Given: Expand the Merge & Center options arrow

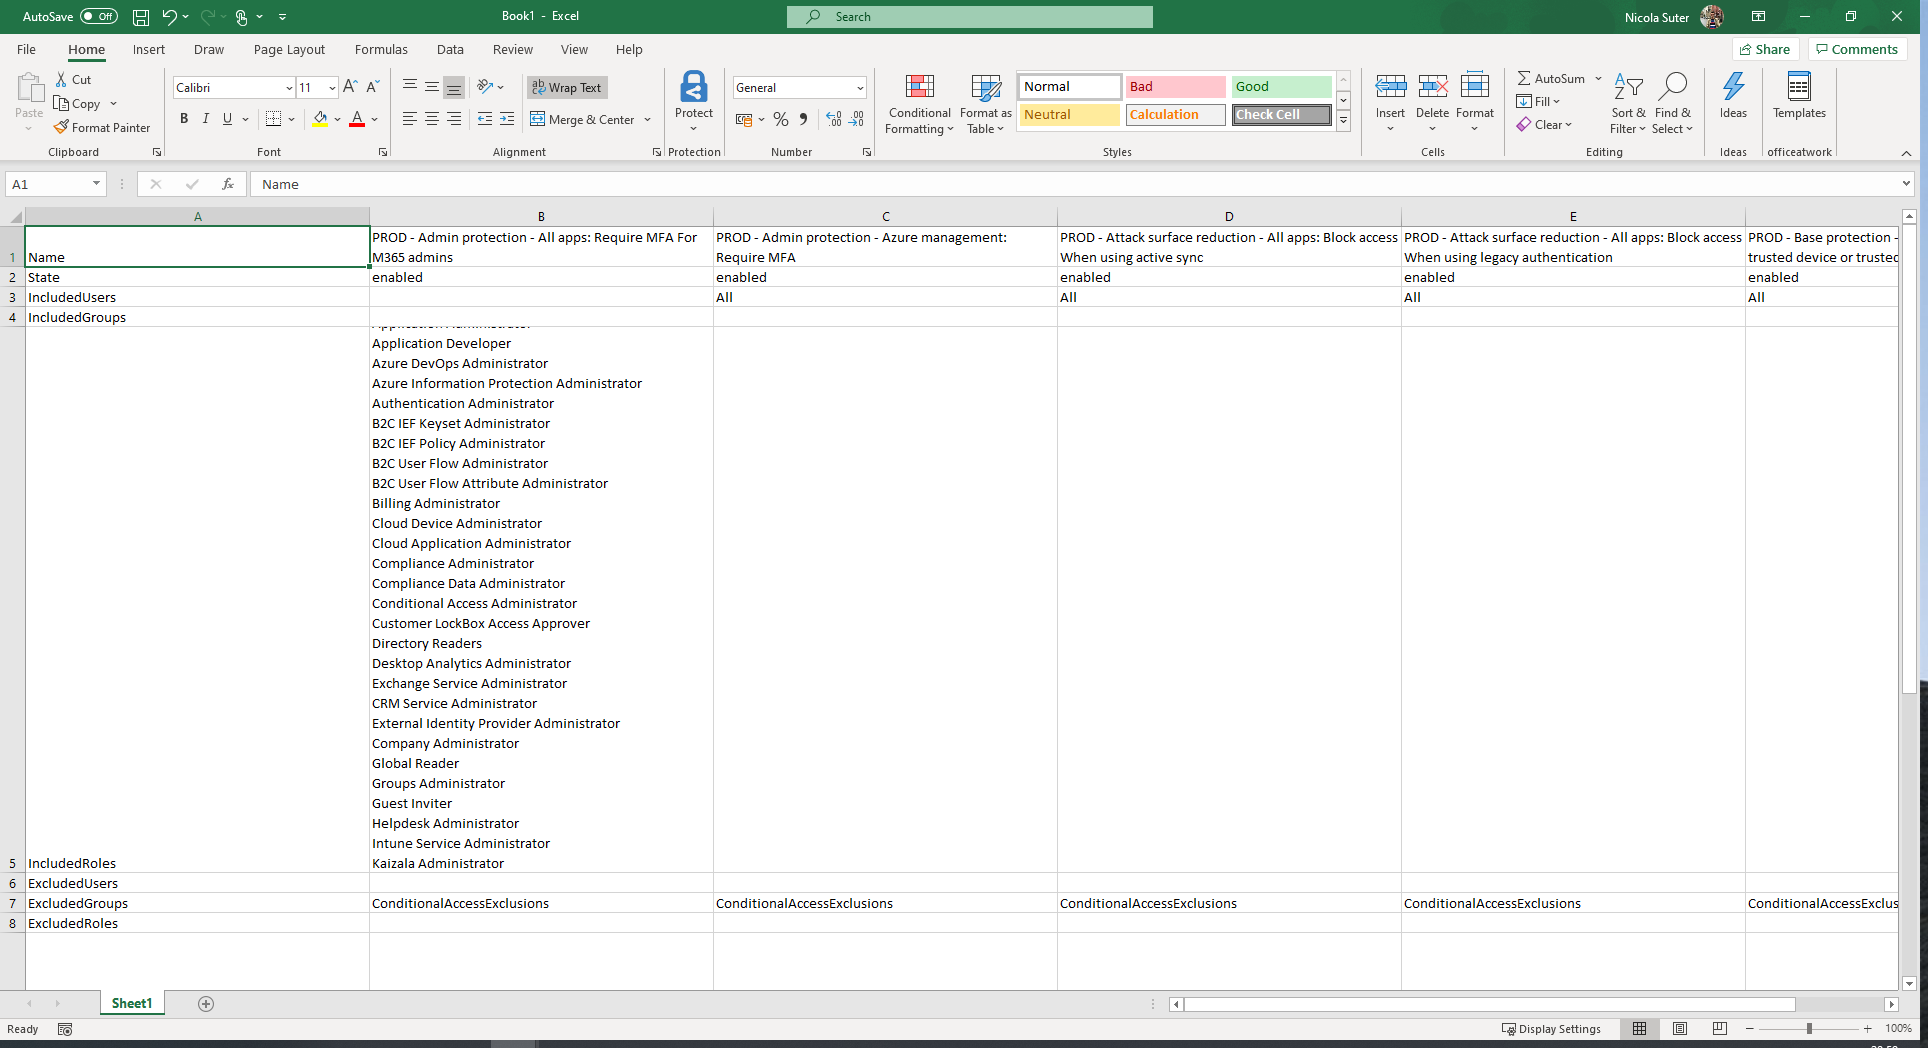Looking at the screenshot, I should point(648,120).
